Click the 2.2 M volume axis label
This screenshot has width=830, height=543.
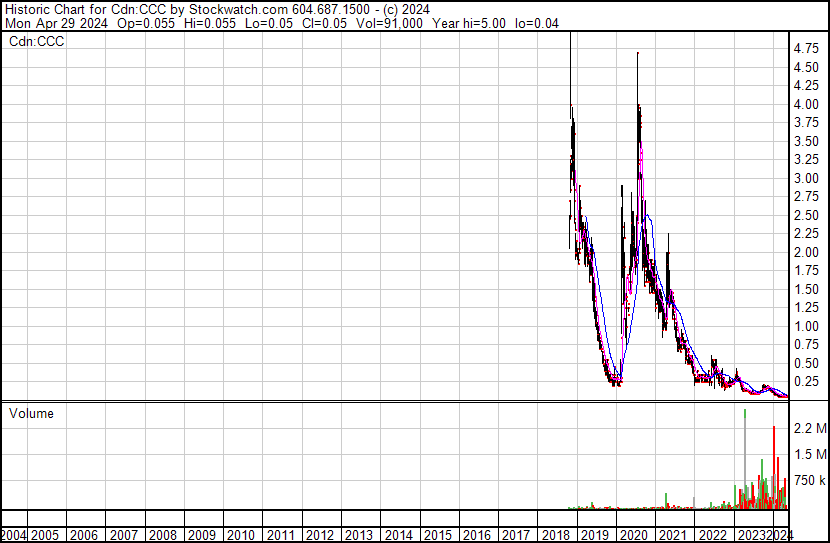click(x=808, y=429)
